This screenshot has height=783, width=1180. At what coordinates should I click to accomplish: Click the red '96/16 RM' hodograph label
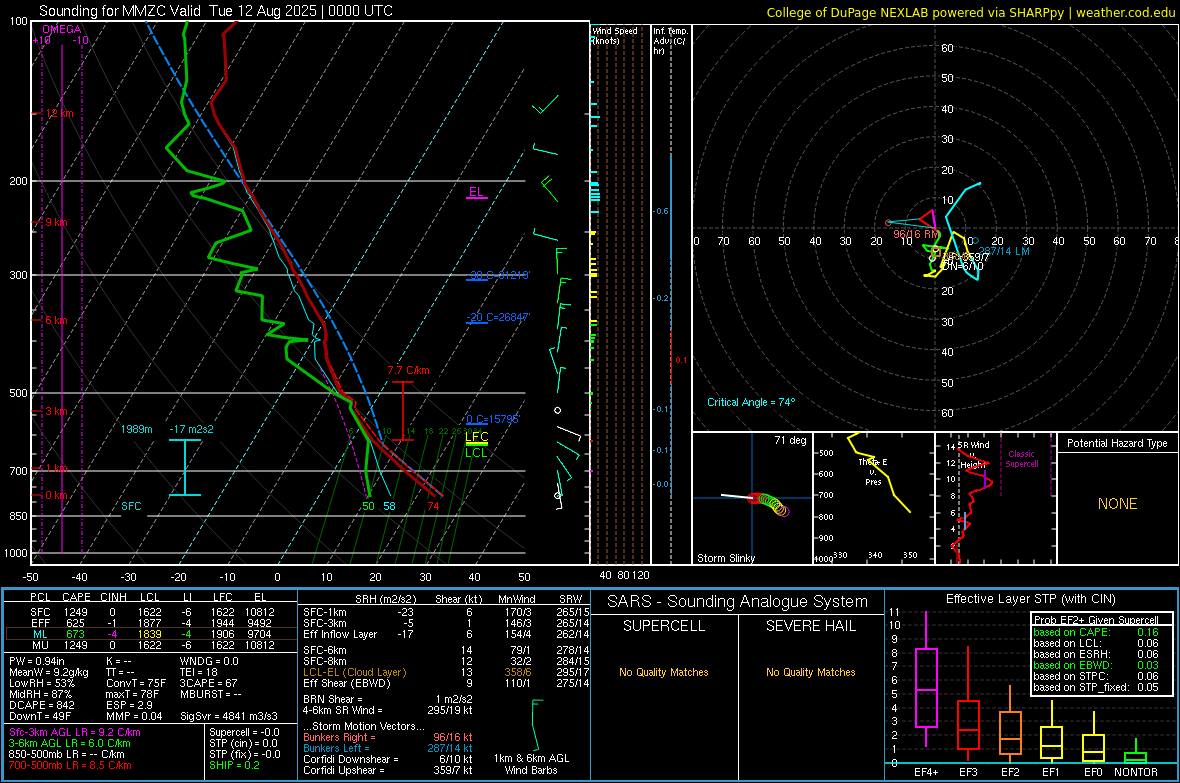[x=916, y=234]
